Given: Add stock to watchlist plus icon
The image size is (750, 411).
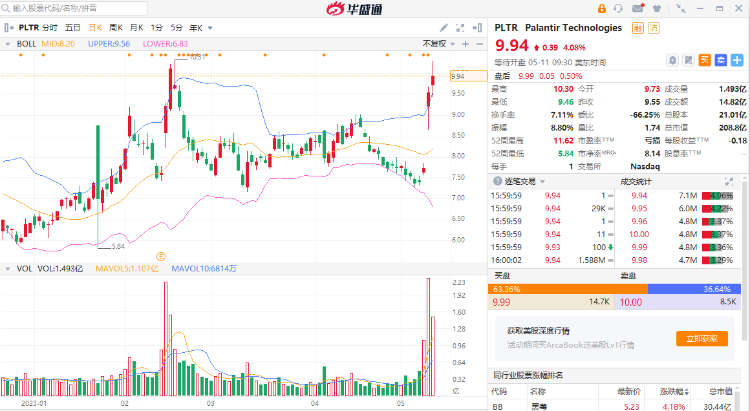Looking at the screenshot, I should 737,60.
